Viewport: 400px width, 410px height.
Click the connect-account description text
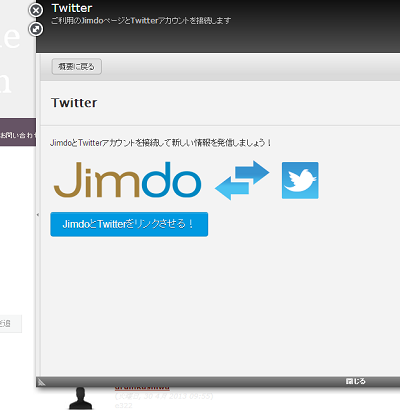(x=161, y=143)
